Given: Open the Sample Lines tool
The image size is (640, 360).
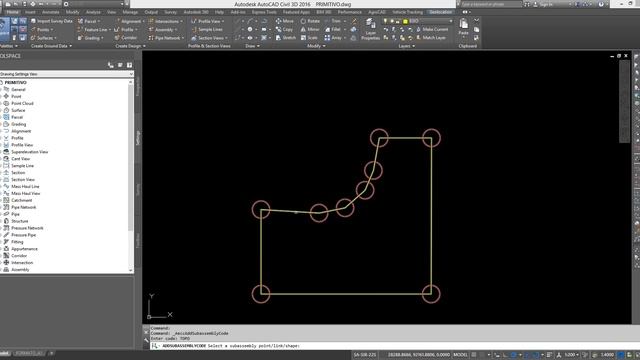Looking at the screenshot, I should (x=207, y=29).
